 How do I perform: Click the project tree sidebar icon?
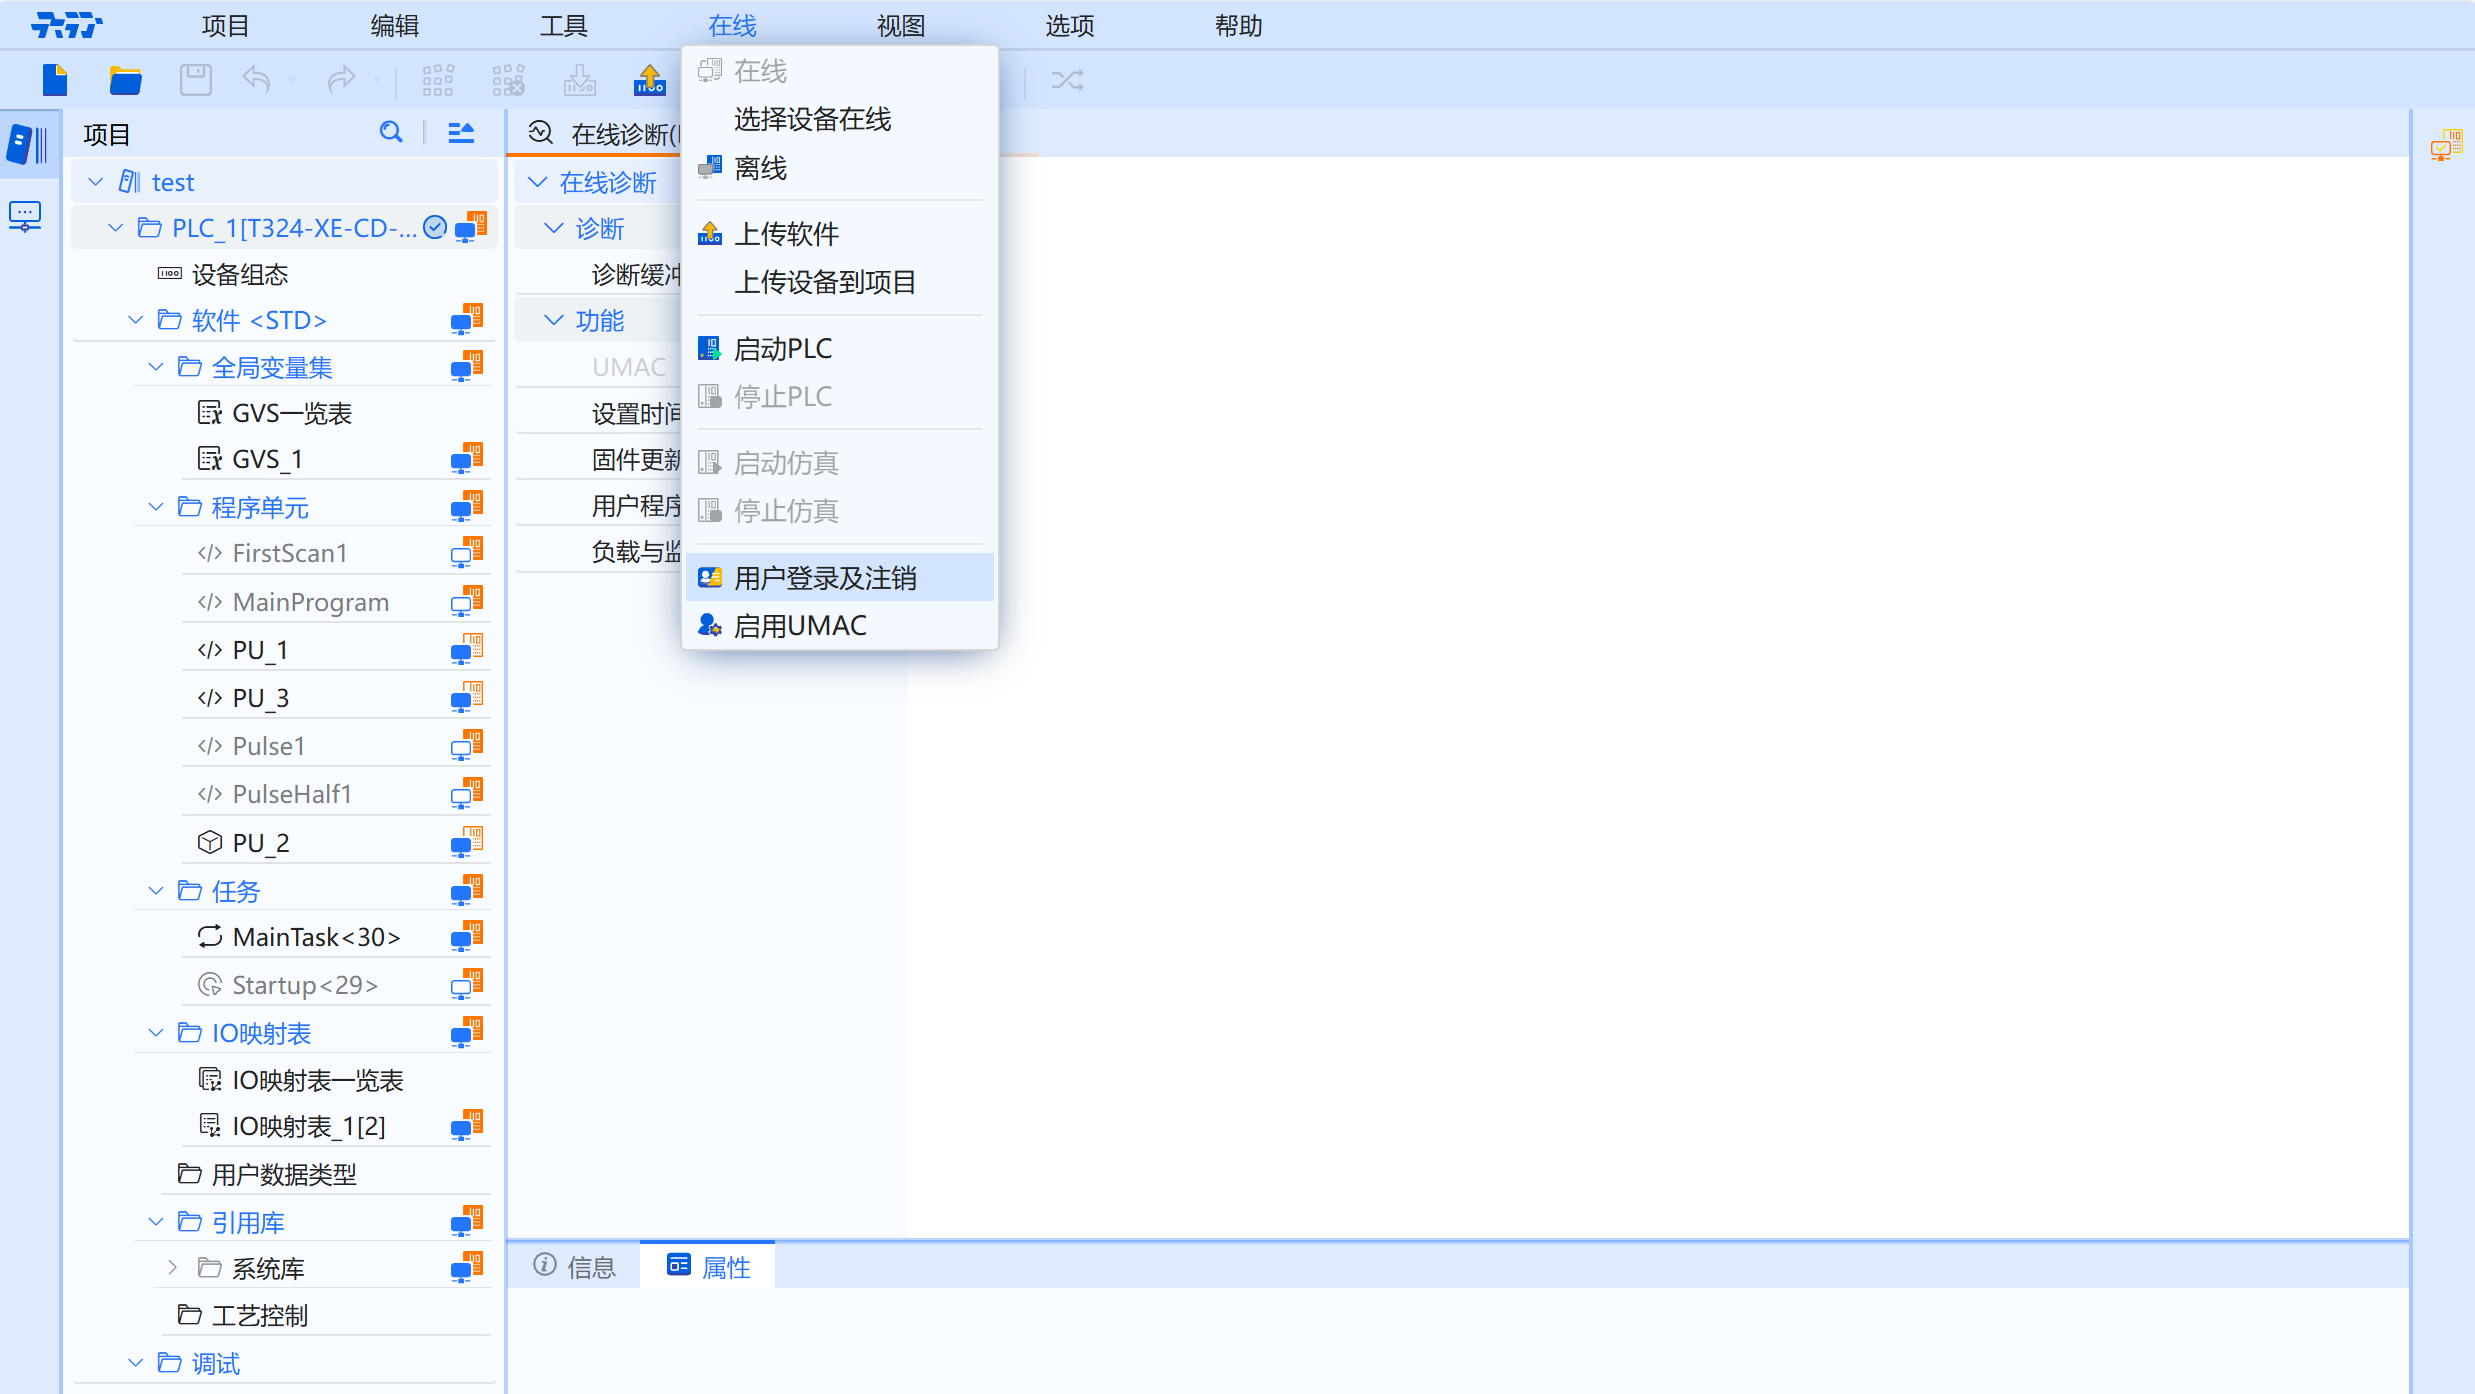point(27,145)
